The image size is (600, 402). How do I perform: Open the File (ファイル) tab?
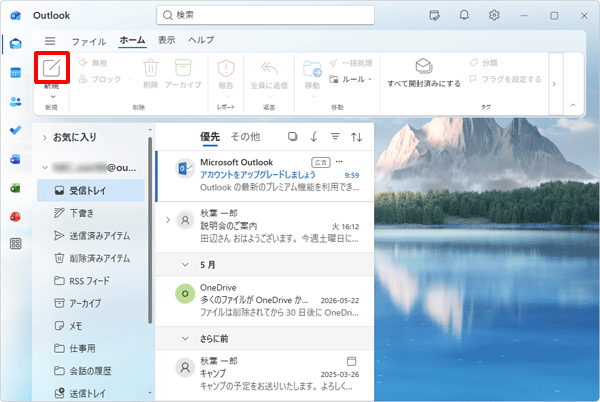coord(88,41)
